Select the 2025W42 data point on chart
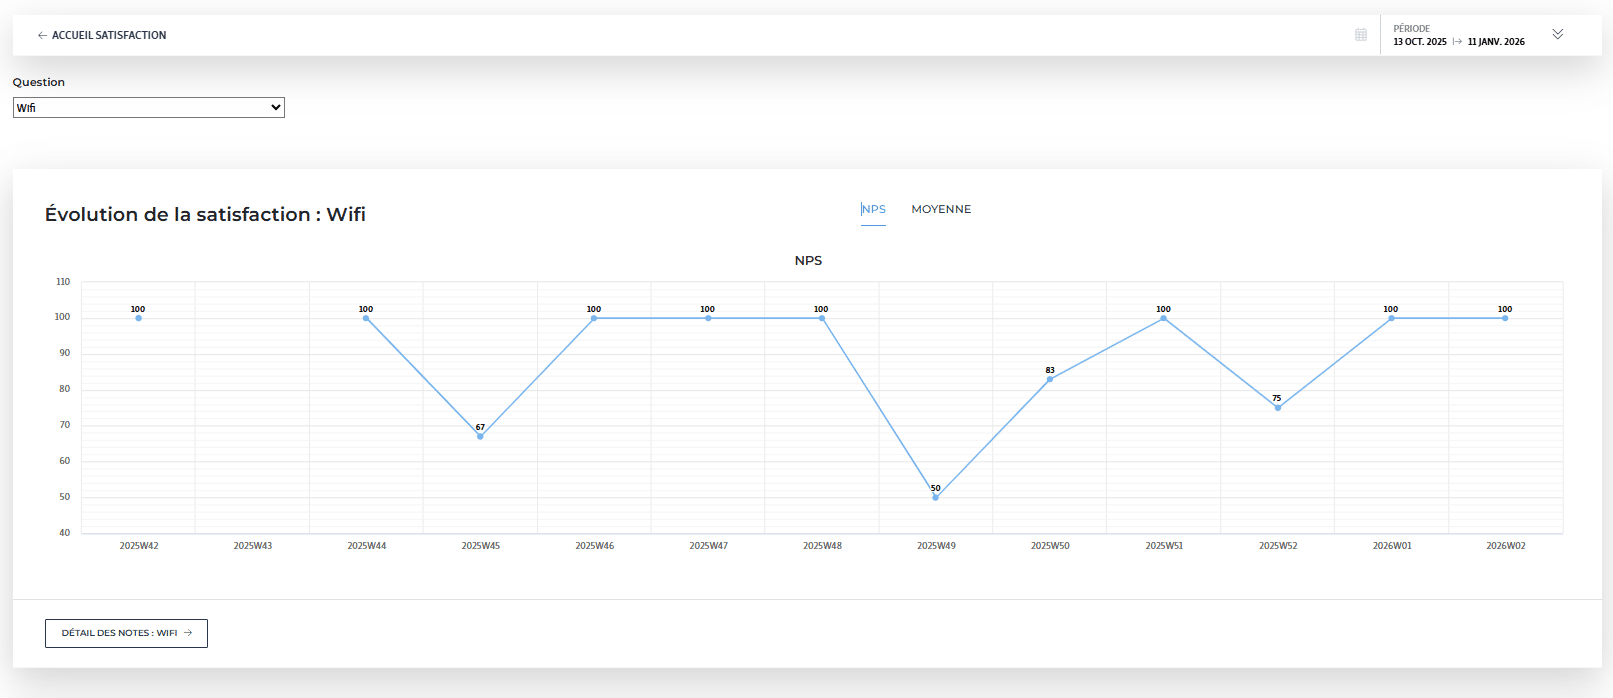This screenshot has width=1613, height=698. point(138,318)
